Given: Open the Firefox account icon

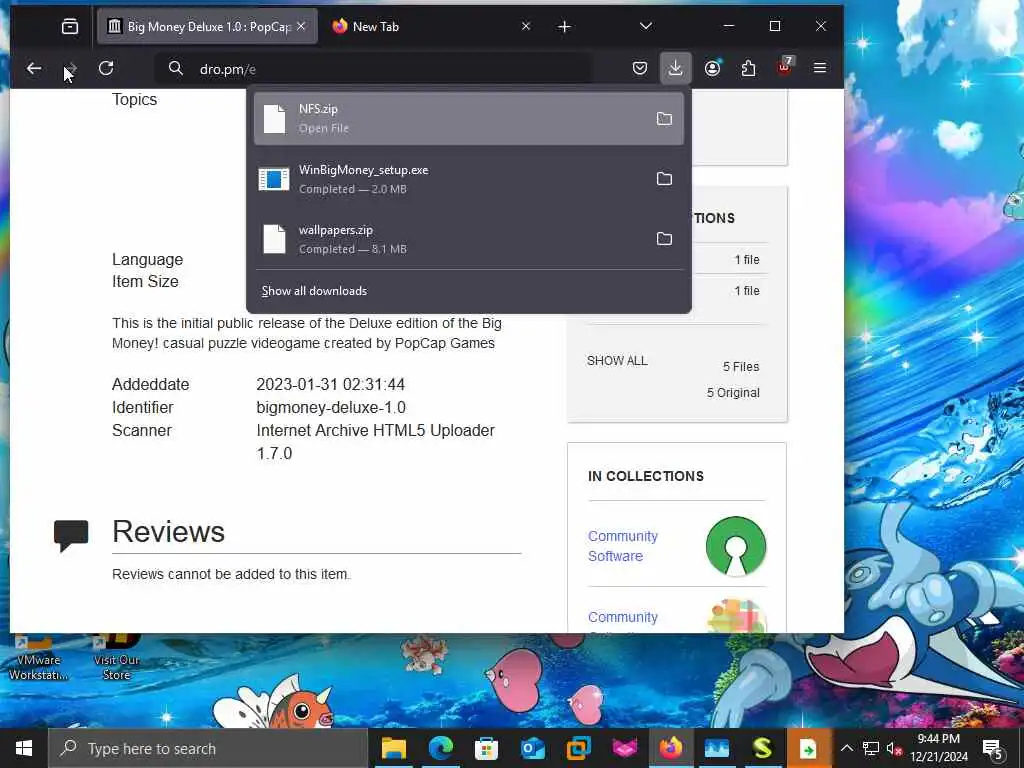Looking at the screenshot, I should click(x=712, y=68).
